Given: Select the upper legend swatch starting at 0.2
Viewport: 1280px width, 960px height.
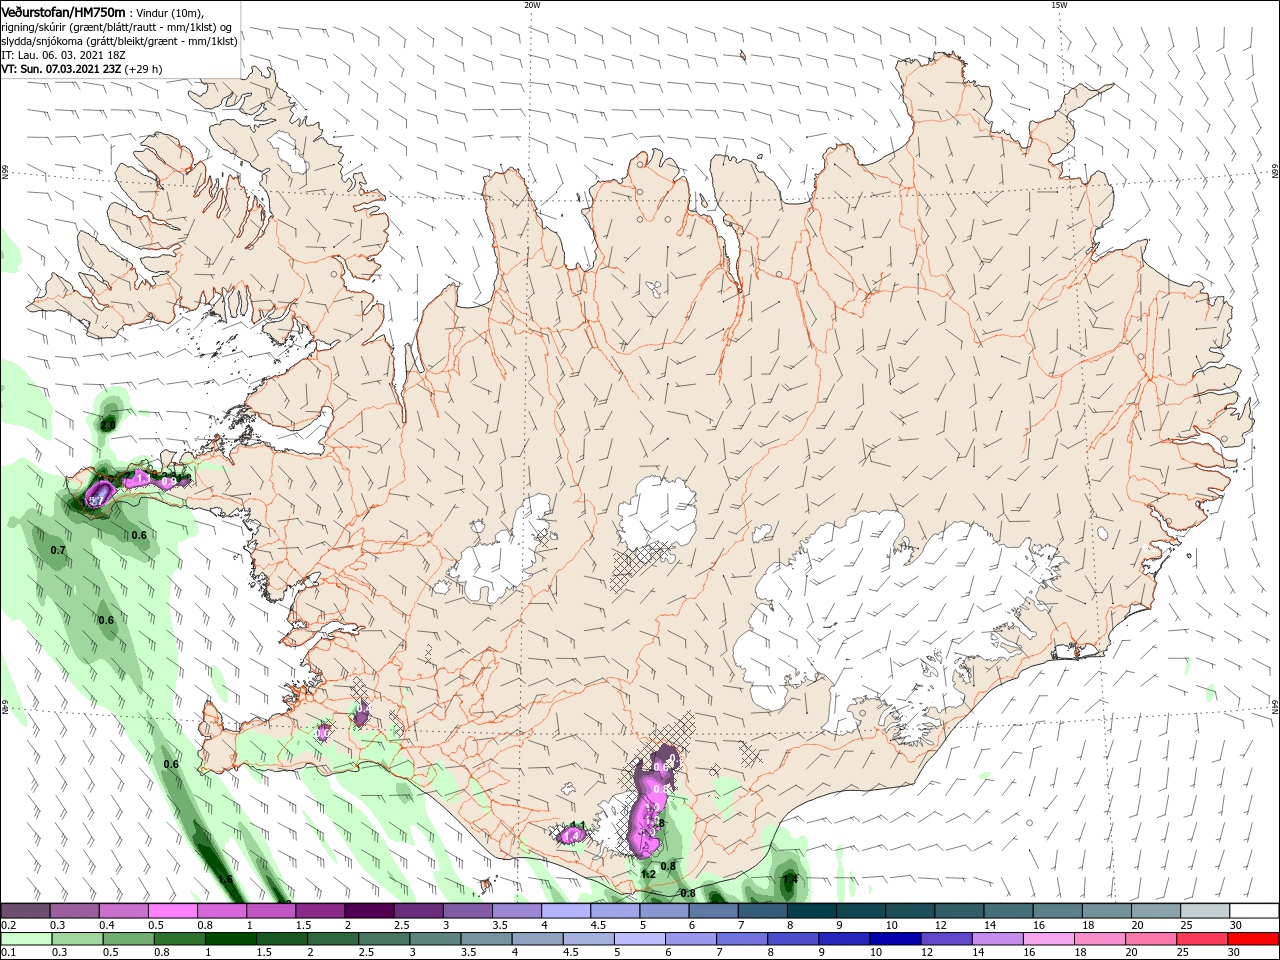Looking at the screenshot, I should coord(25,911).
